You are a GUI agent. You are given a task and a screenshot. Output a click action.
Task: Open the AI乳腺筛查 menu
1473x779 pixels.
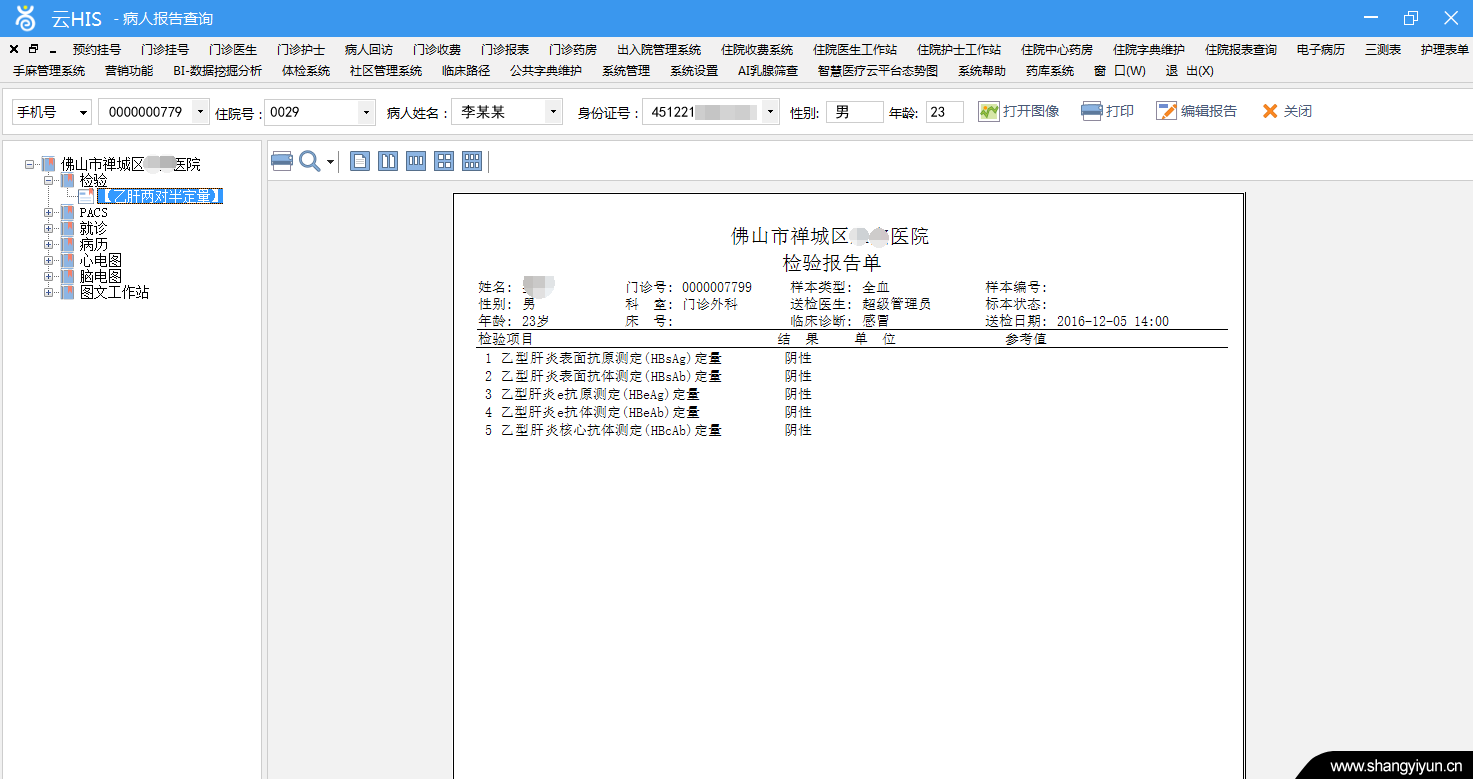pyautogui.click(x=768, y=71)
